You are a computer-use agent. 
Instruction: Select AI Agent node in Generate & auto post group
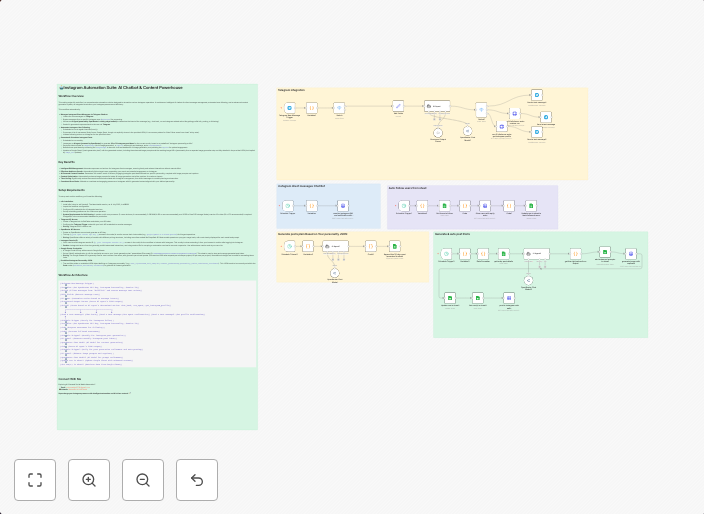pos(536,254)
